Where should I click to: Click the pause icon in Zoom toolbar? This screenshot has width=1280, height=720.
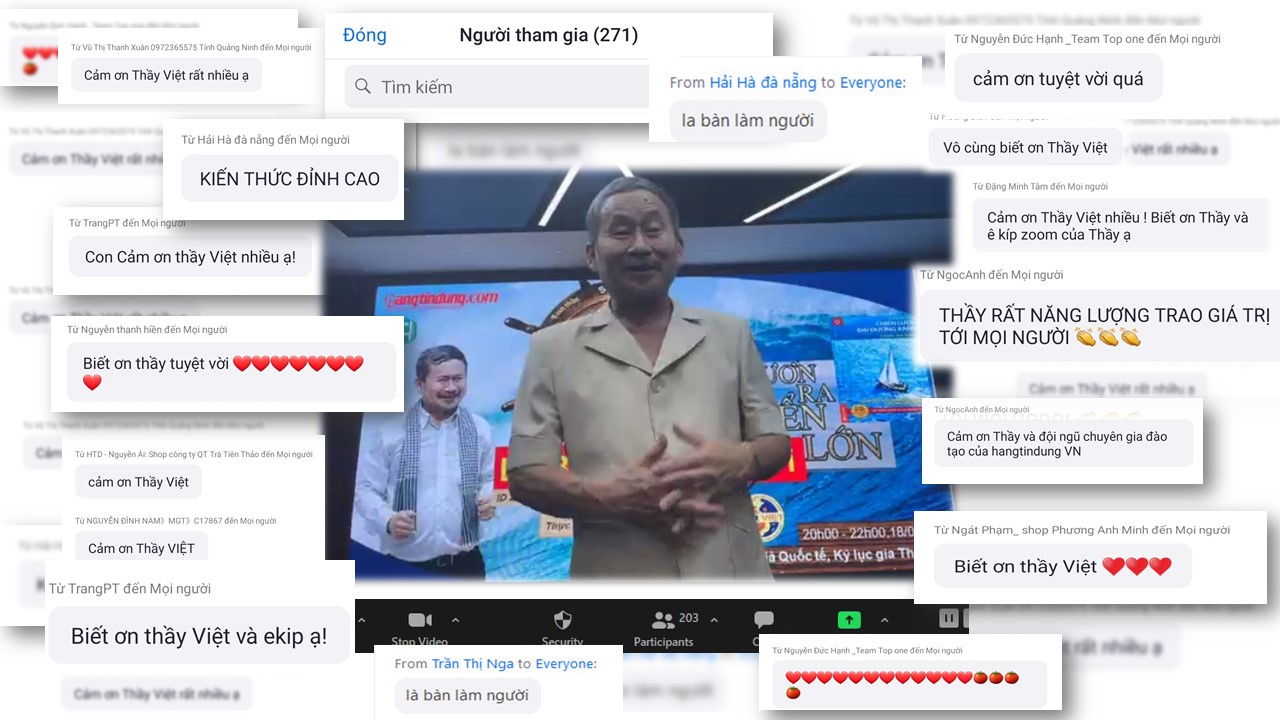949,619
